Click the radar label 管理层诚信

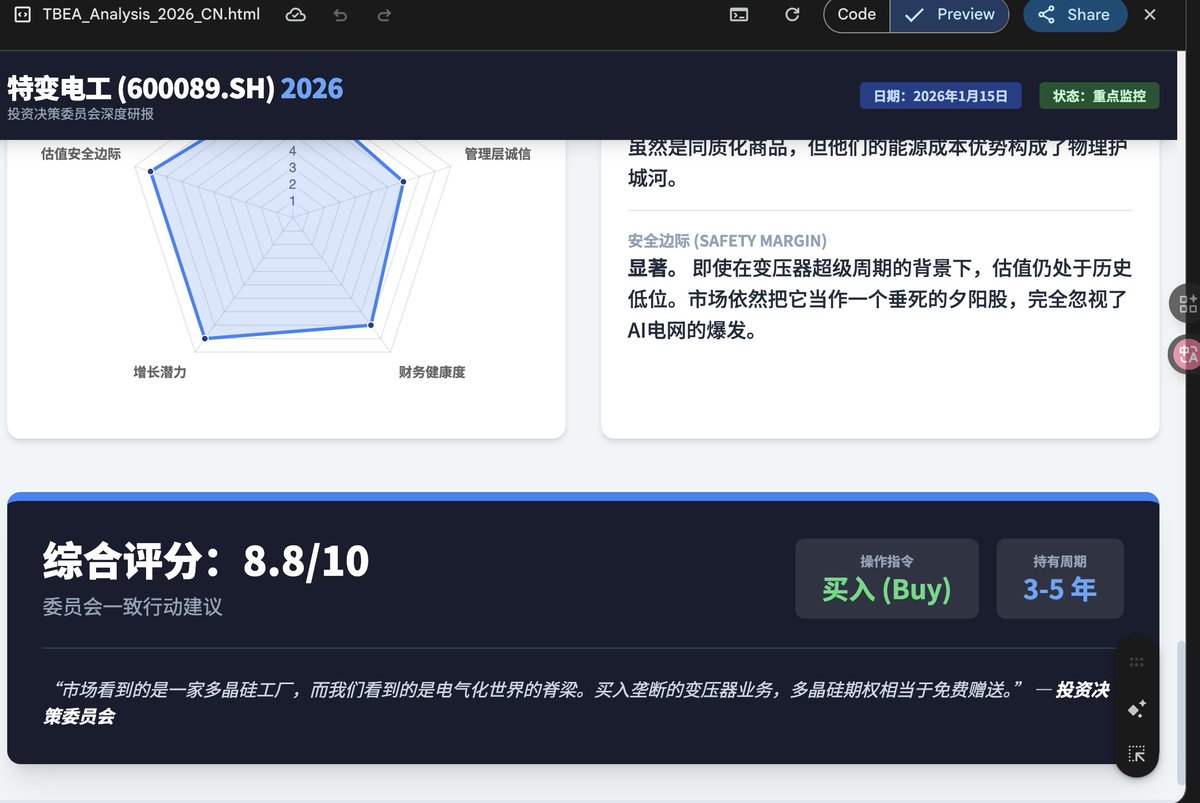497,154
